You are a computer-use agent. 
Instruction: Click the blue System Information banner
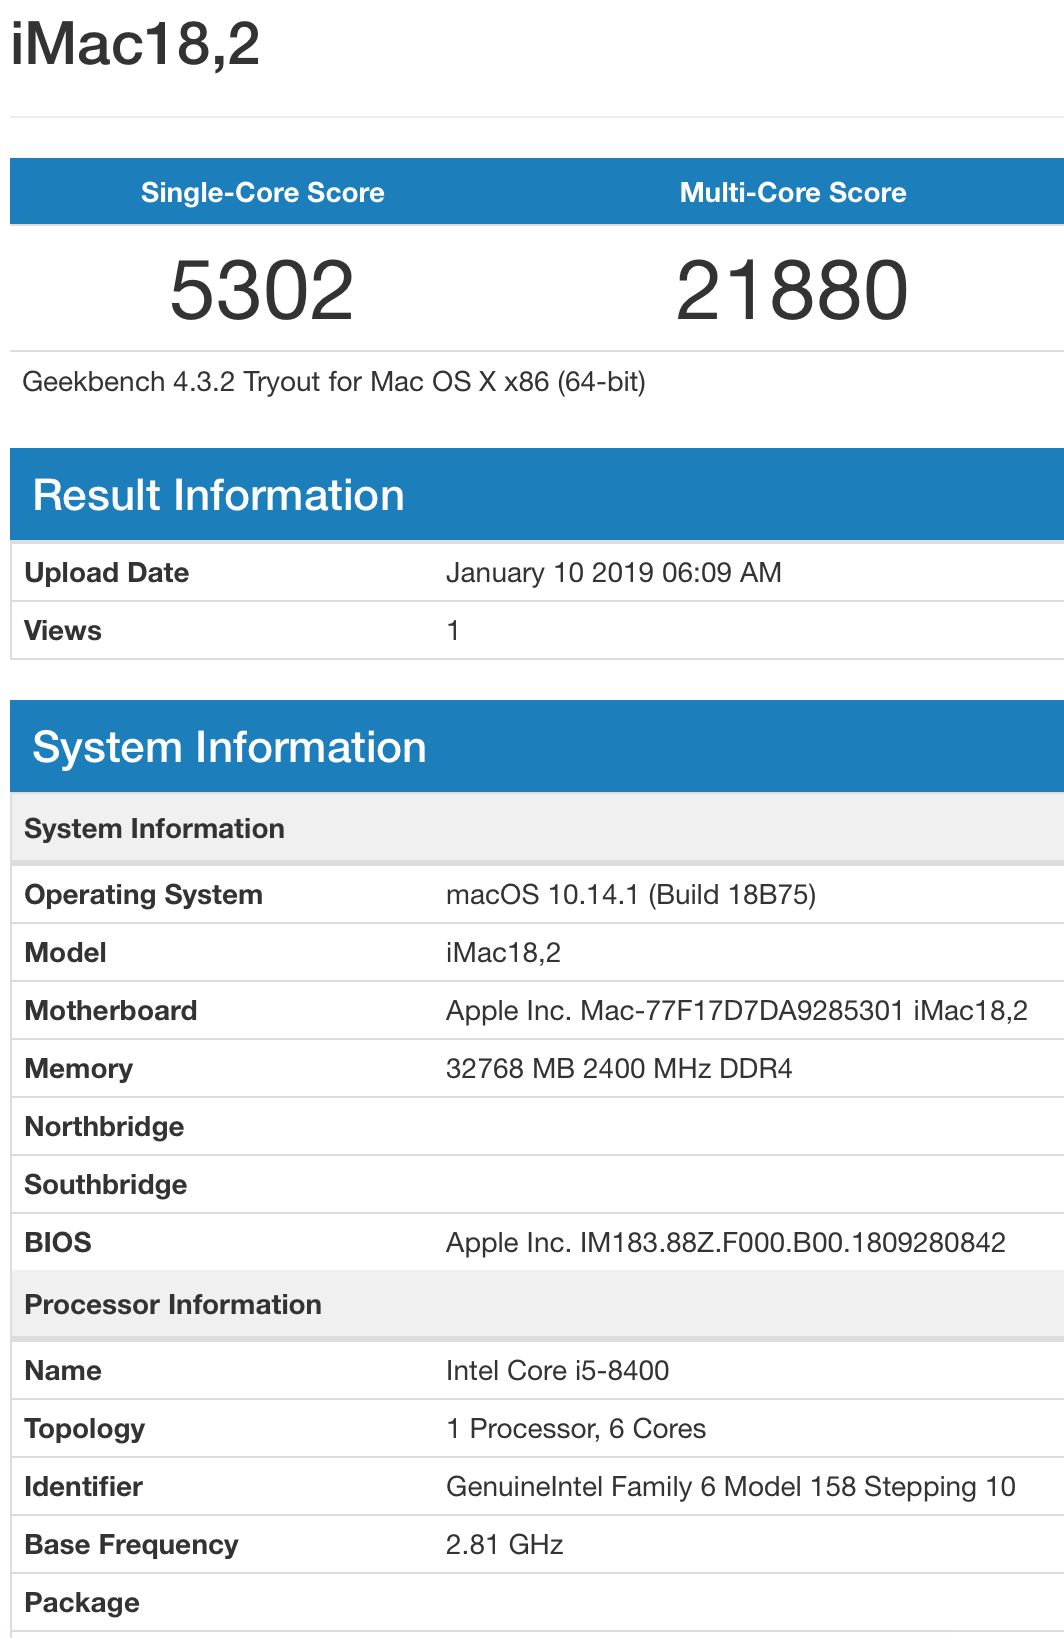tap(537, 747)
